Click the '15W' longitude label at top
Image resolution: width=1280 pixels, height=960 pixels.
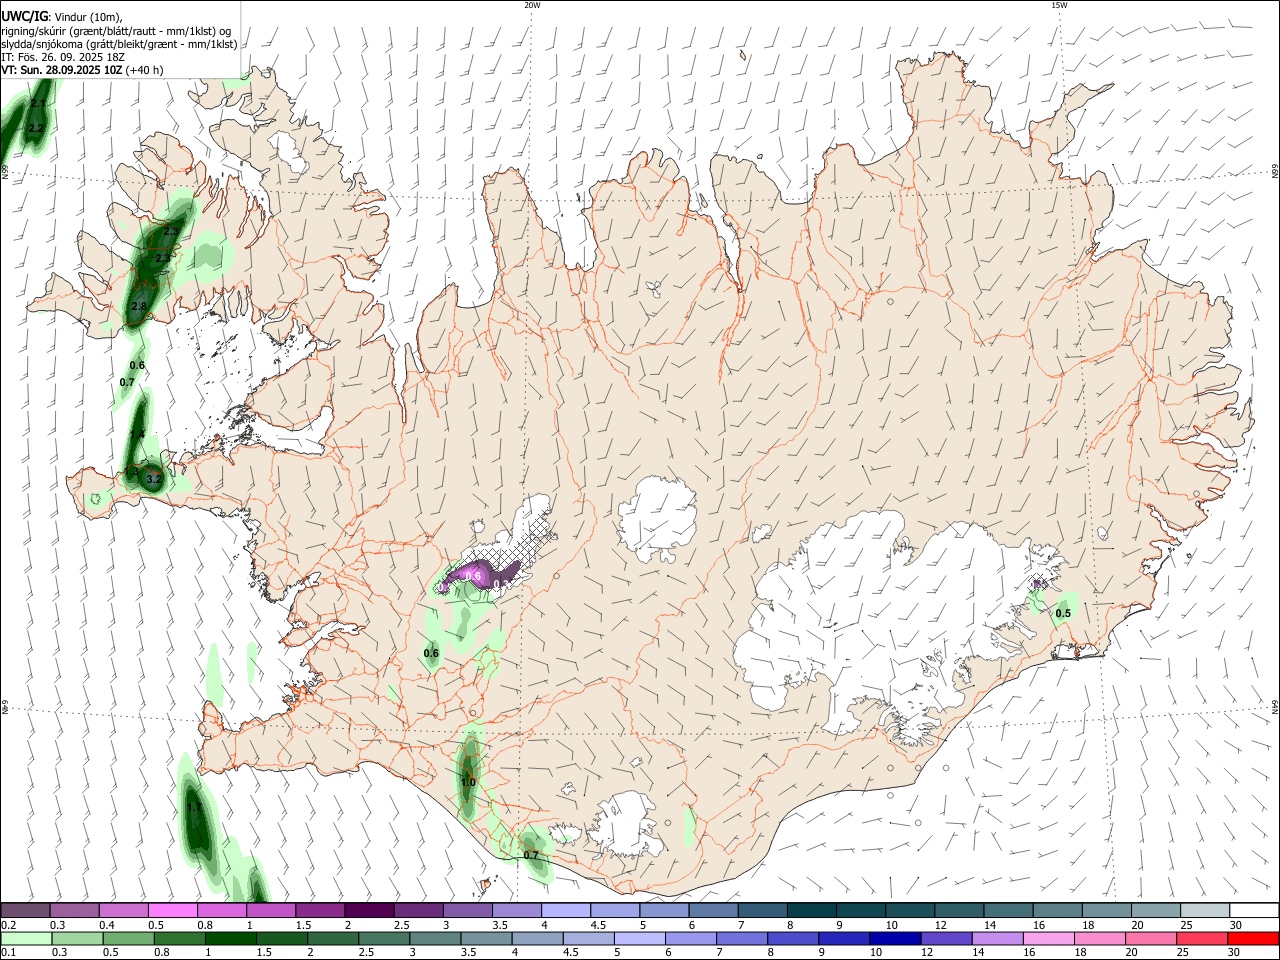pyautogui.click(x=1058, y=5)
